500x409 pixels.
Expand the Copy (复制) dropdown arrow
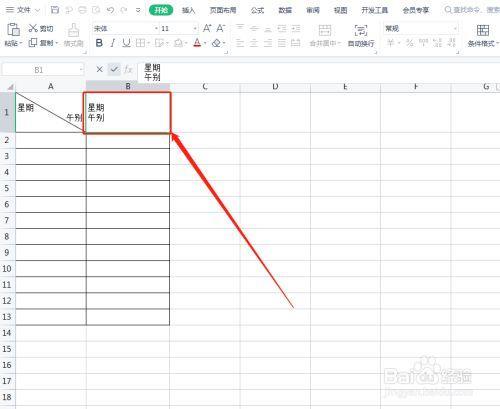57,43
